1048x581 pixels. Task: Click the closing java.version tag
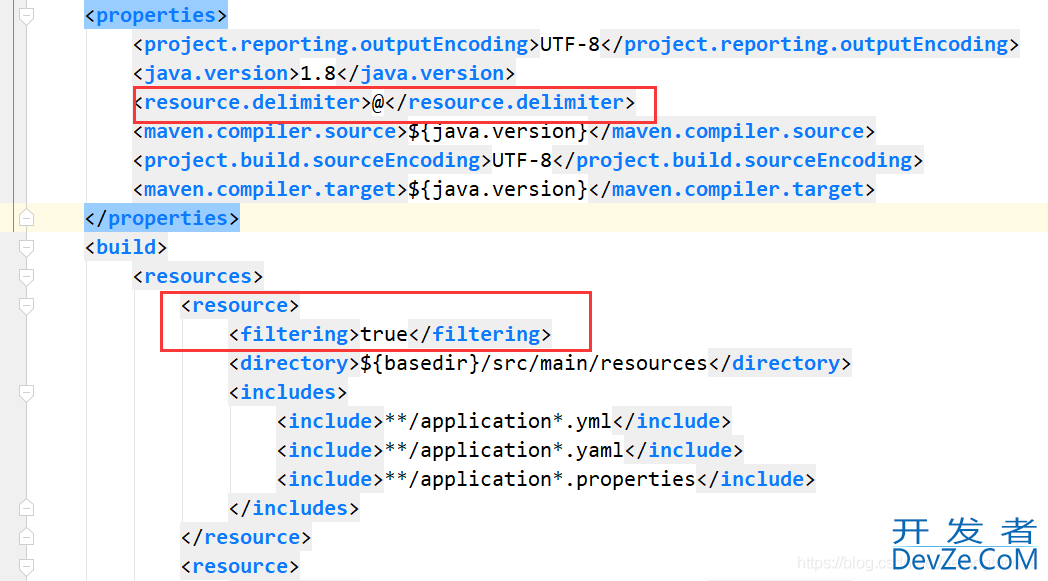coord(426,74)
